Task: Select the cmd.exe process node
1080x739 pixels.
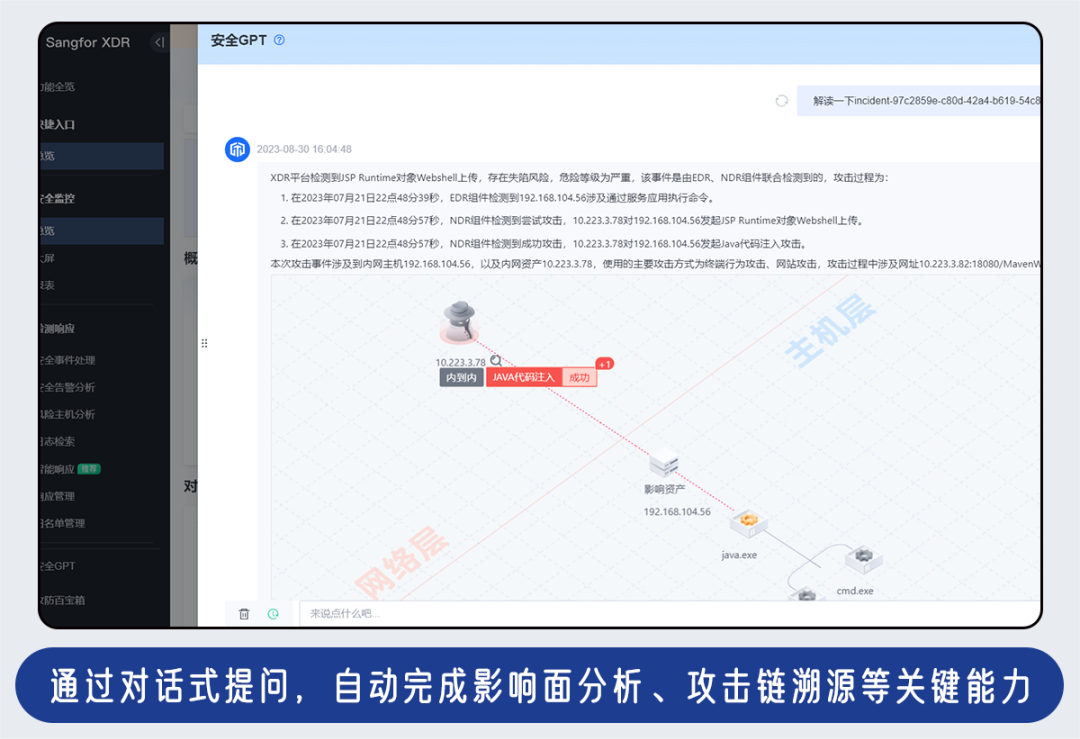Action: 863,560
